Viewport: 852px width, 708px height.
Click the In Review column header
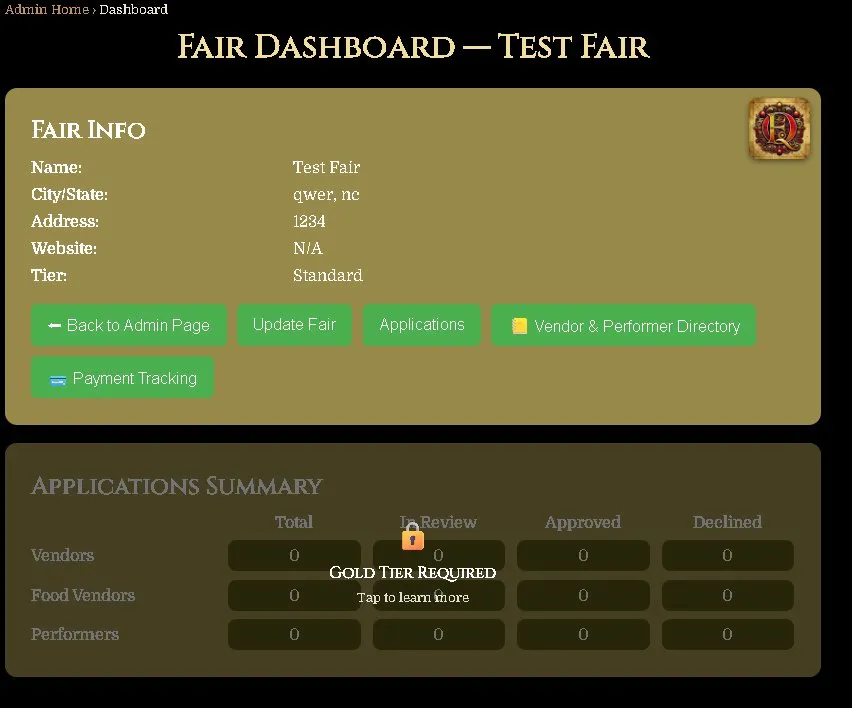click(x=438, y=522)
